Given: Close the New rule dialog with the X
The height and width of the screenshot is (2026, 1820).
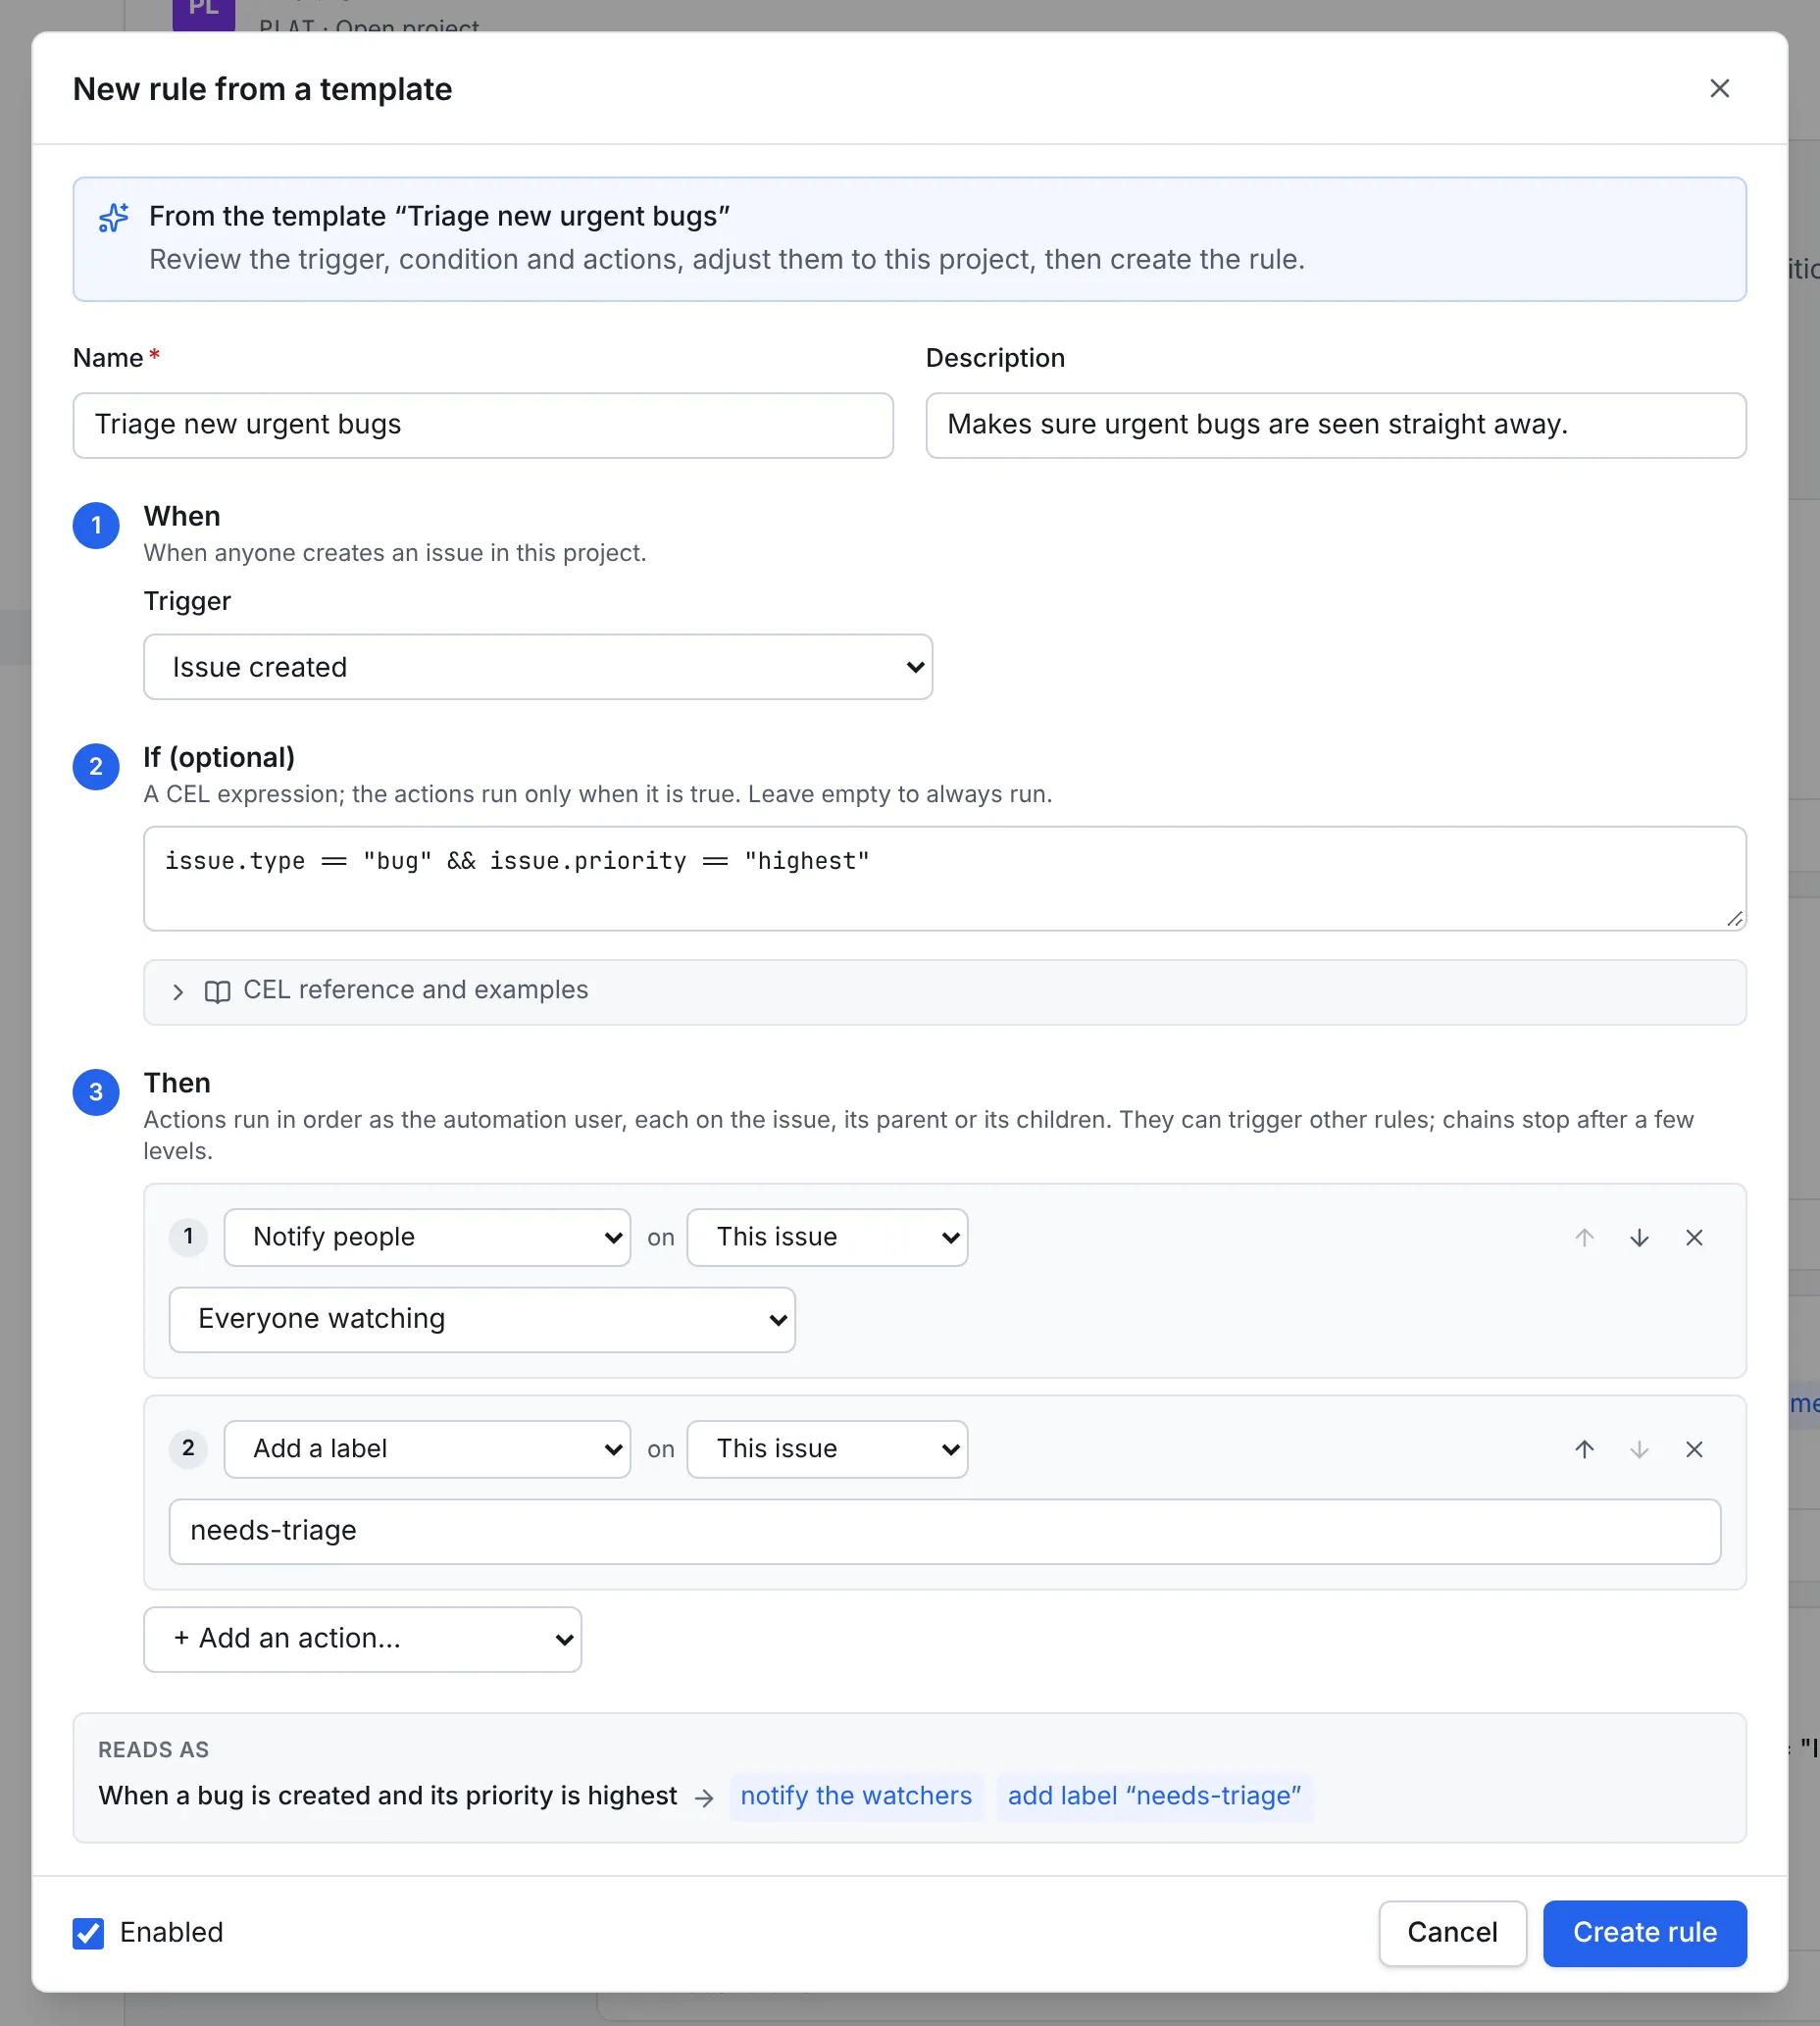Looking at the screenshot, I should (x=1719, y=89).
